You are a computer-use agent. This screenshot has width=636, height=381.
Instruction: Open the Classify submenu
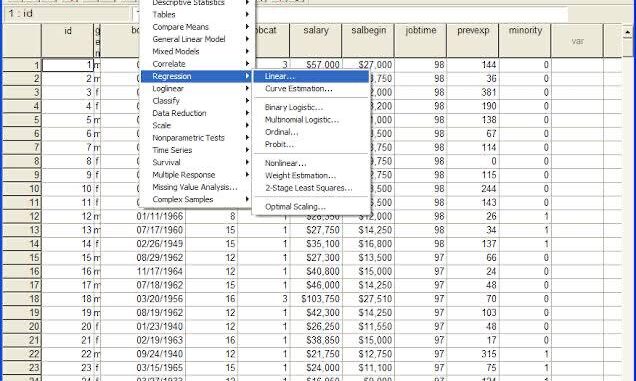[x=197, y=101]
